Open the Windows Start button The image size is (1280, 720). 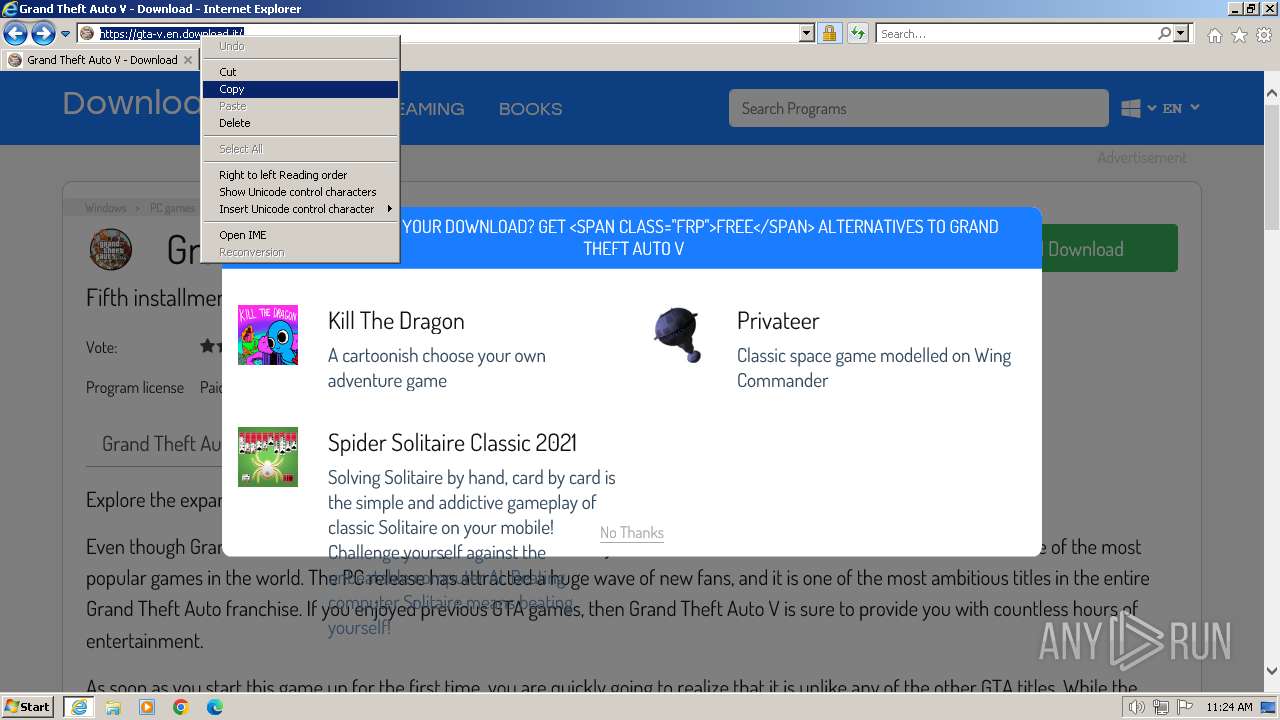[28, 707]
